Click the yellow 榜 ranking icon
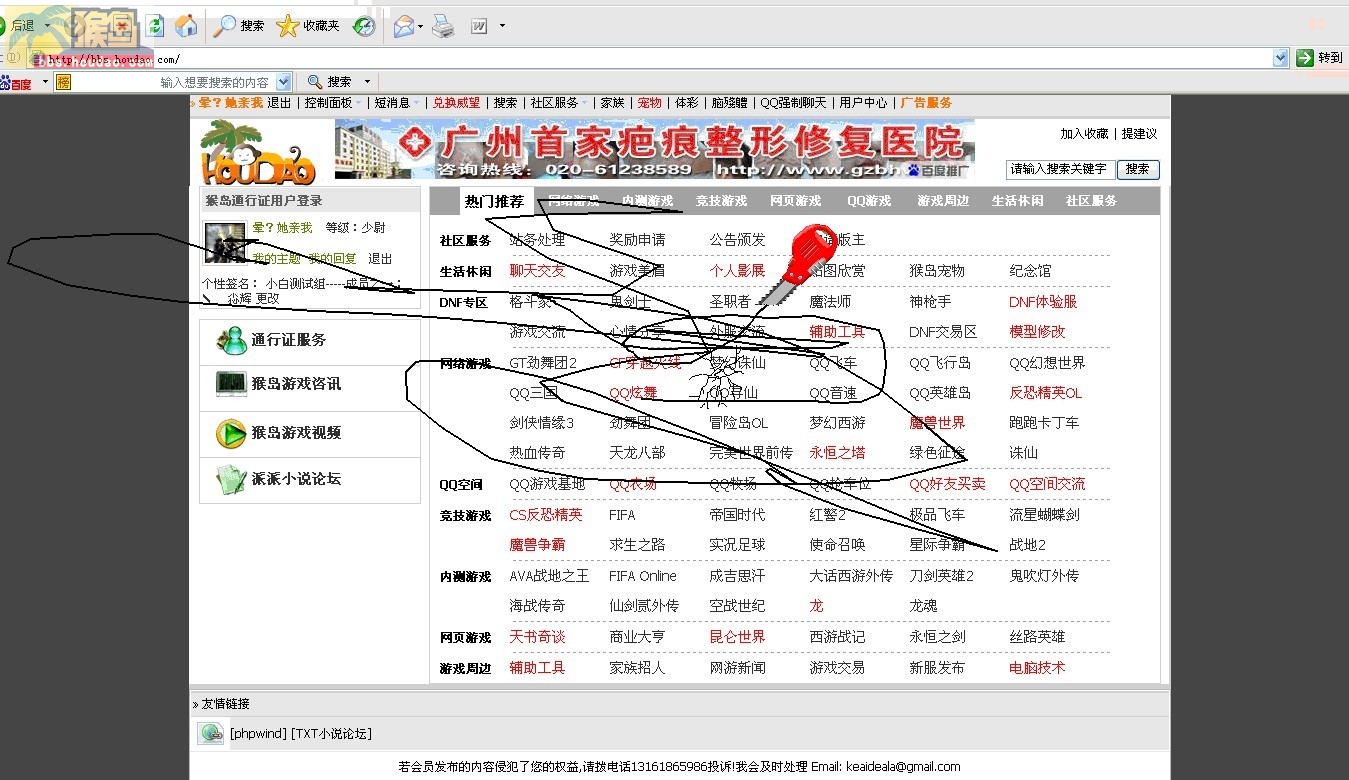The height and width of the screenshot is (780, 1349). click(x=63, y=82)
